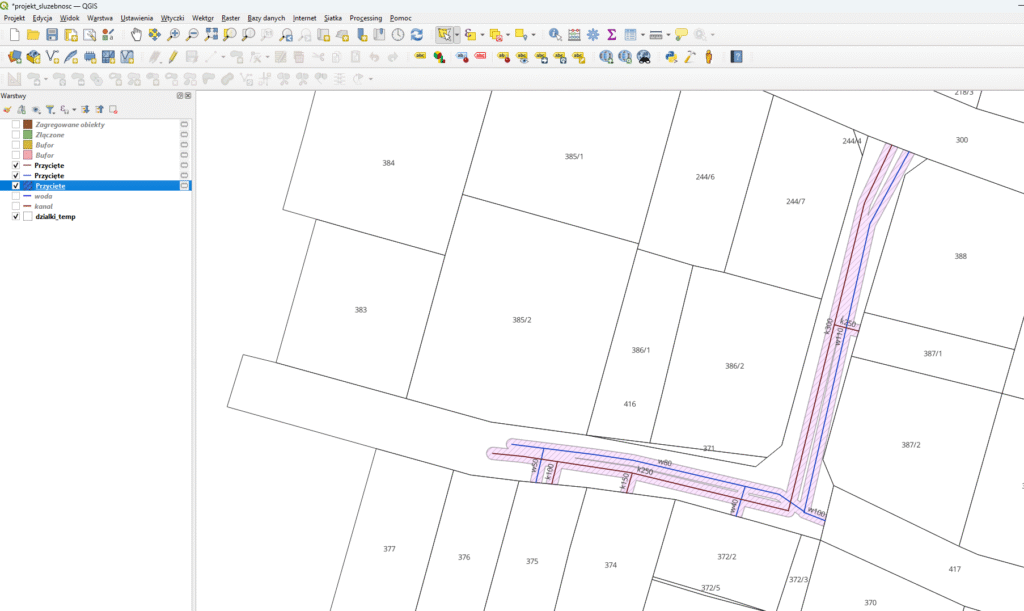This screenshot has height=611, width=1024.
Task: Click the Remove Layer icon in layers panel
Action: click(114, 109)
